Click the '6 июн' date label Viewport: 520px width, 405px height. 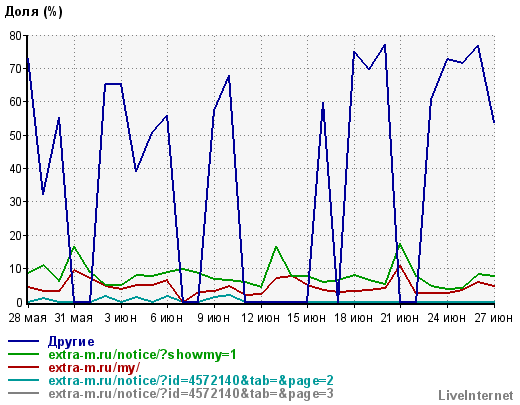click(167, 318)
